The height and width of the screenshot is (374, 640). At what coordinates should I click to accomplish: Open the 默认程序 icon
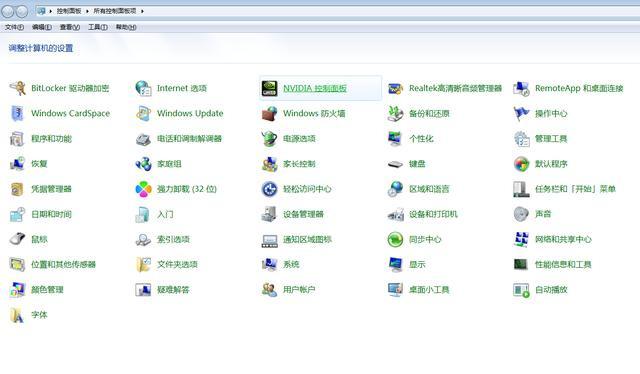pos(521,164)
